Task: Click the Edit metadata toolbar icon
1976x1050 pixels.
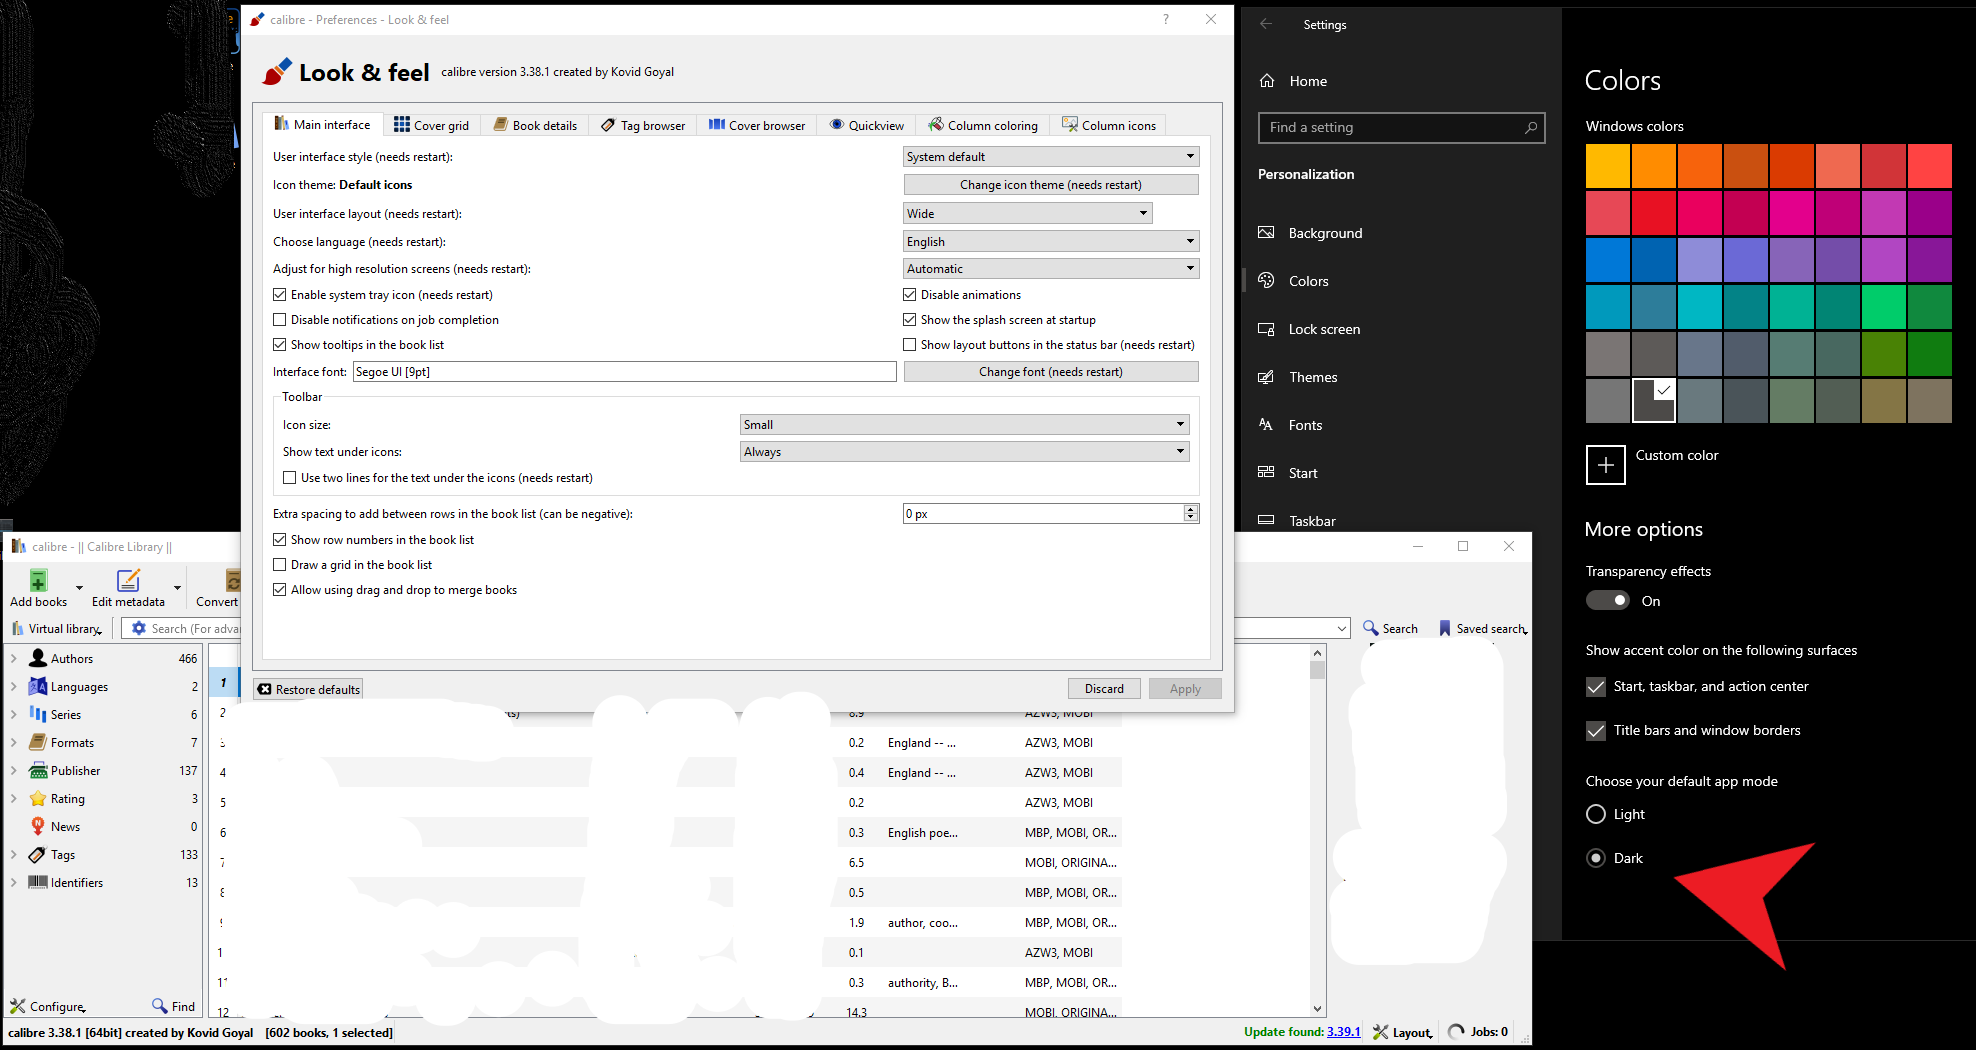Action: click(x=128, y=581)
